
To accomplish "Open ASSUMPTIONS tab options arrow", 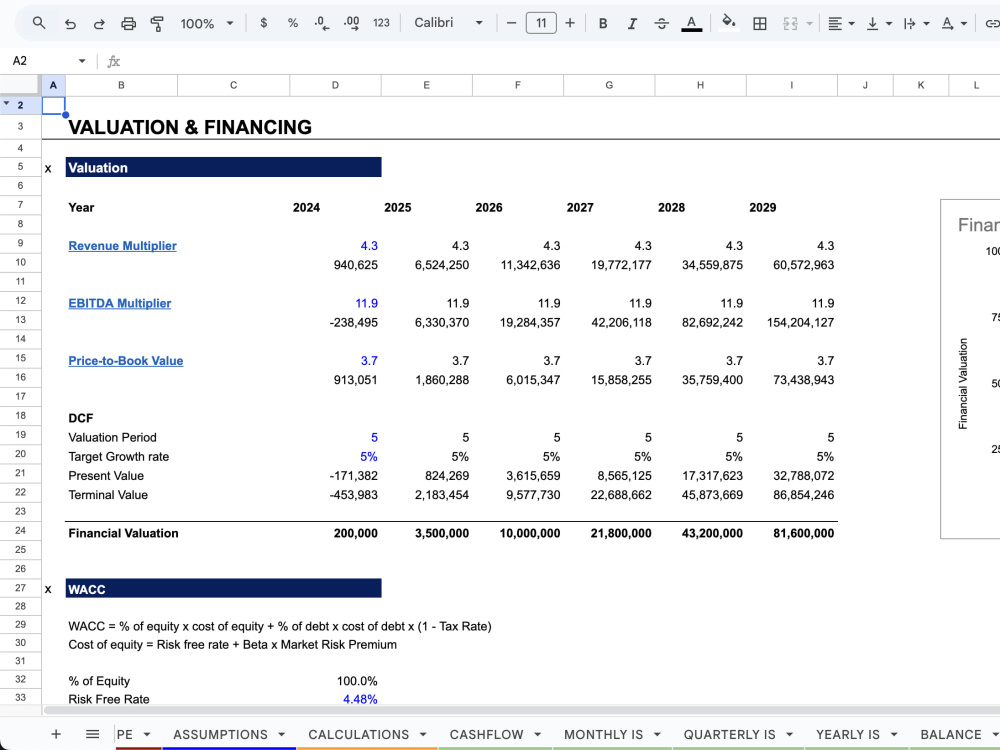I will click(x=281, y=735).
